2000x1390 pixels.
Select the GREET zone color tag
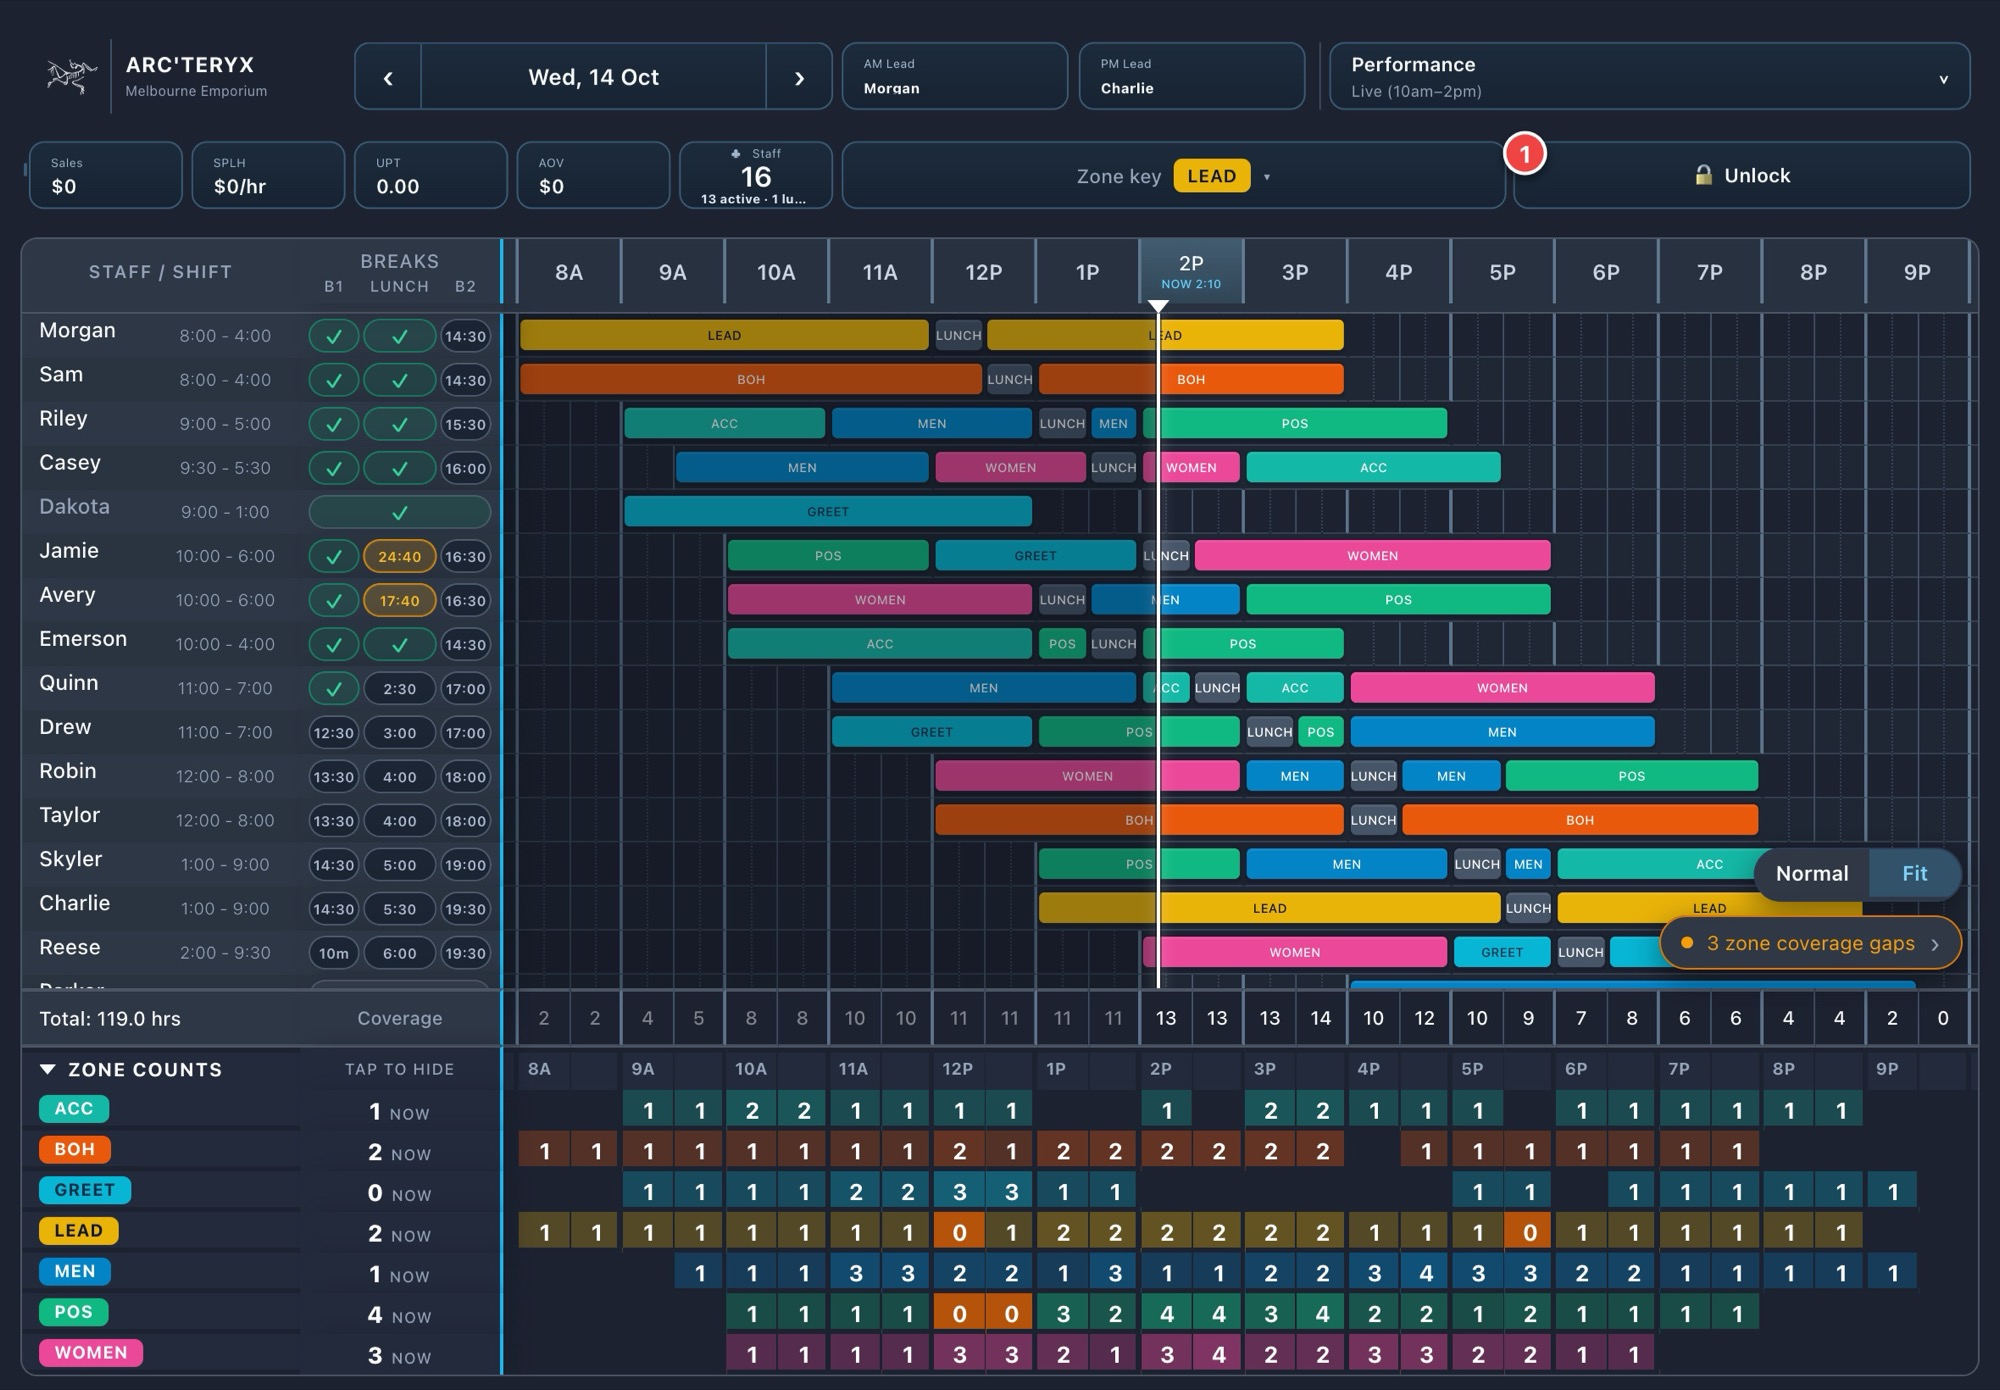[85, 1190]
